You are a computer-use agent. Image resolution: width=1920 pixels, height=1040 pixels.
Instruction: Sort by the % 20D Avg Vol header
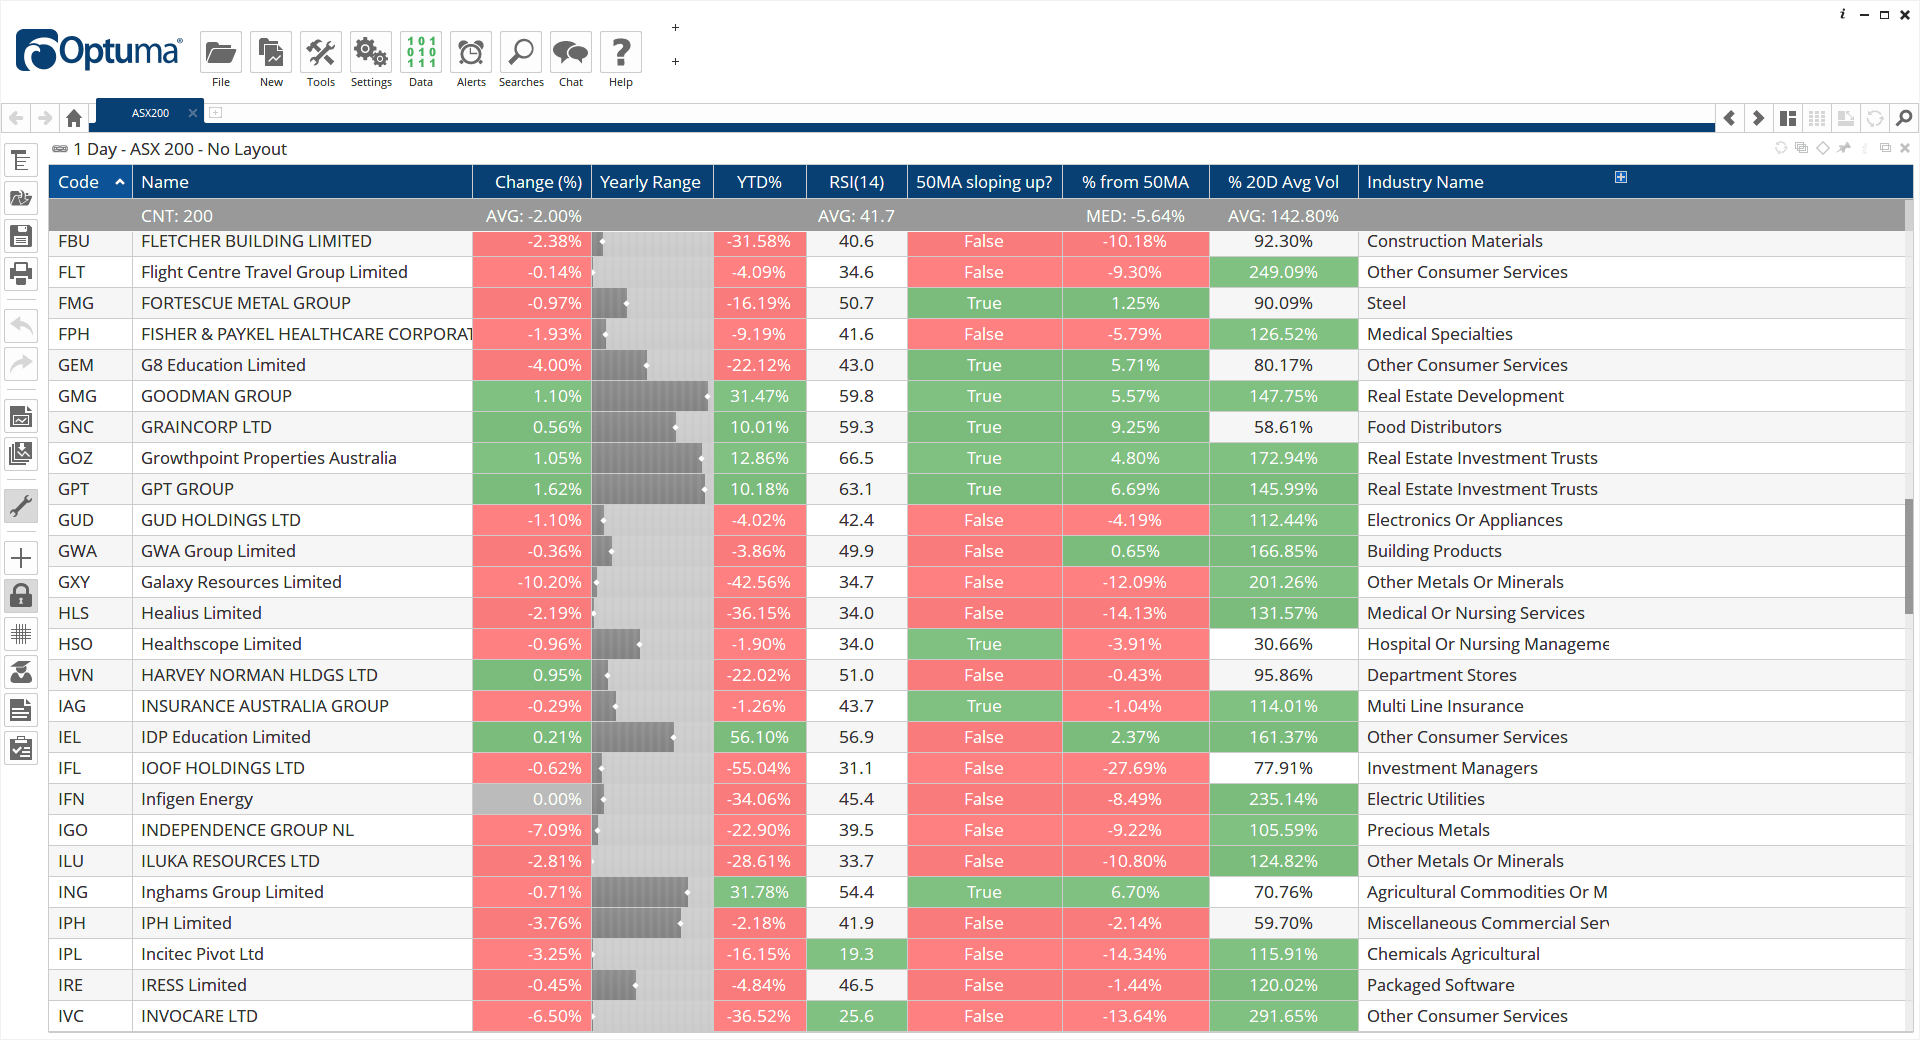(1284, 182)
